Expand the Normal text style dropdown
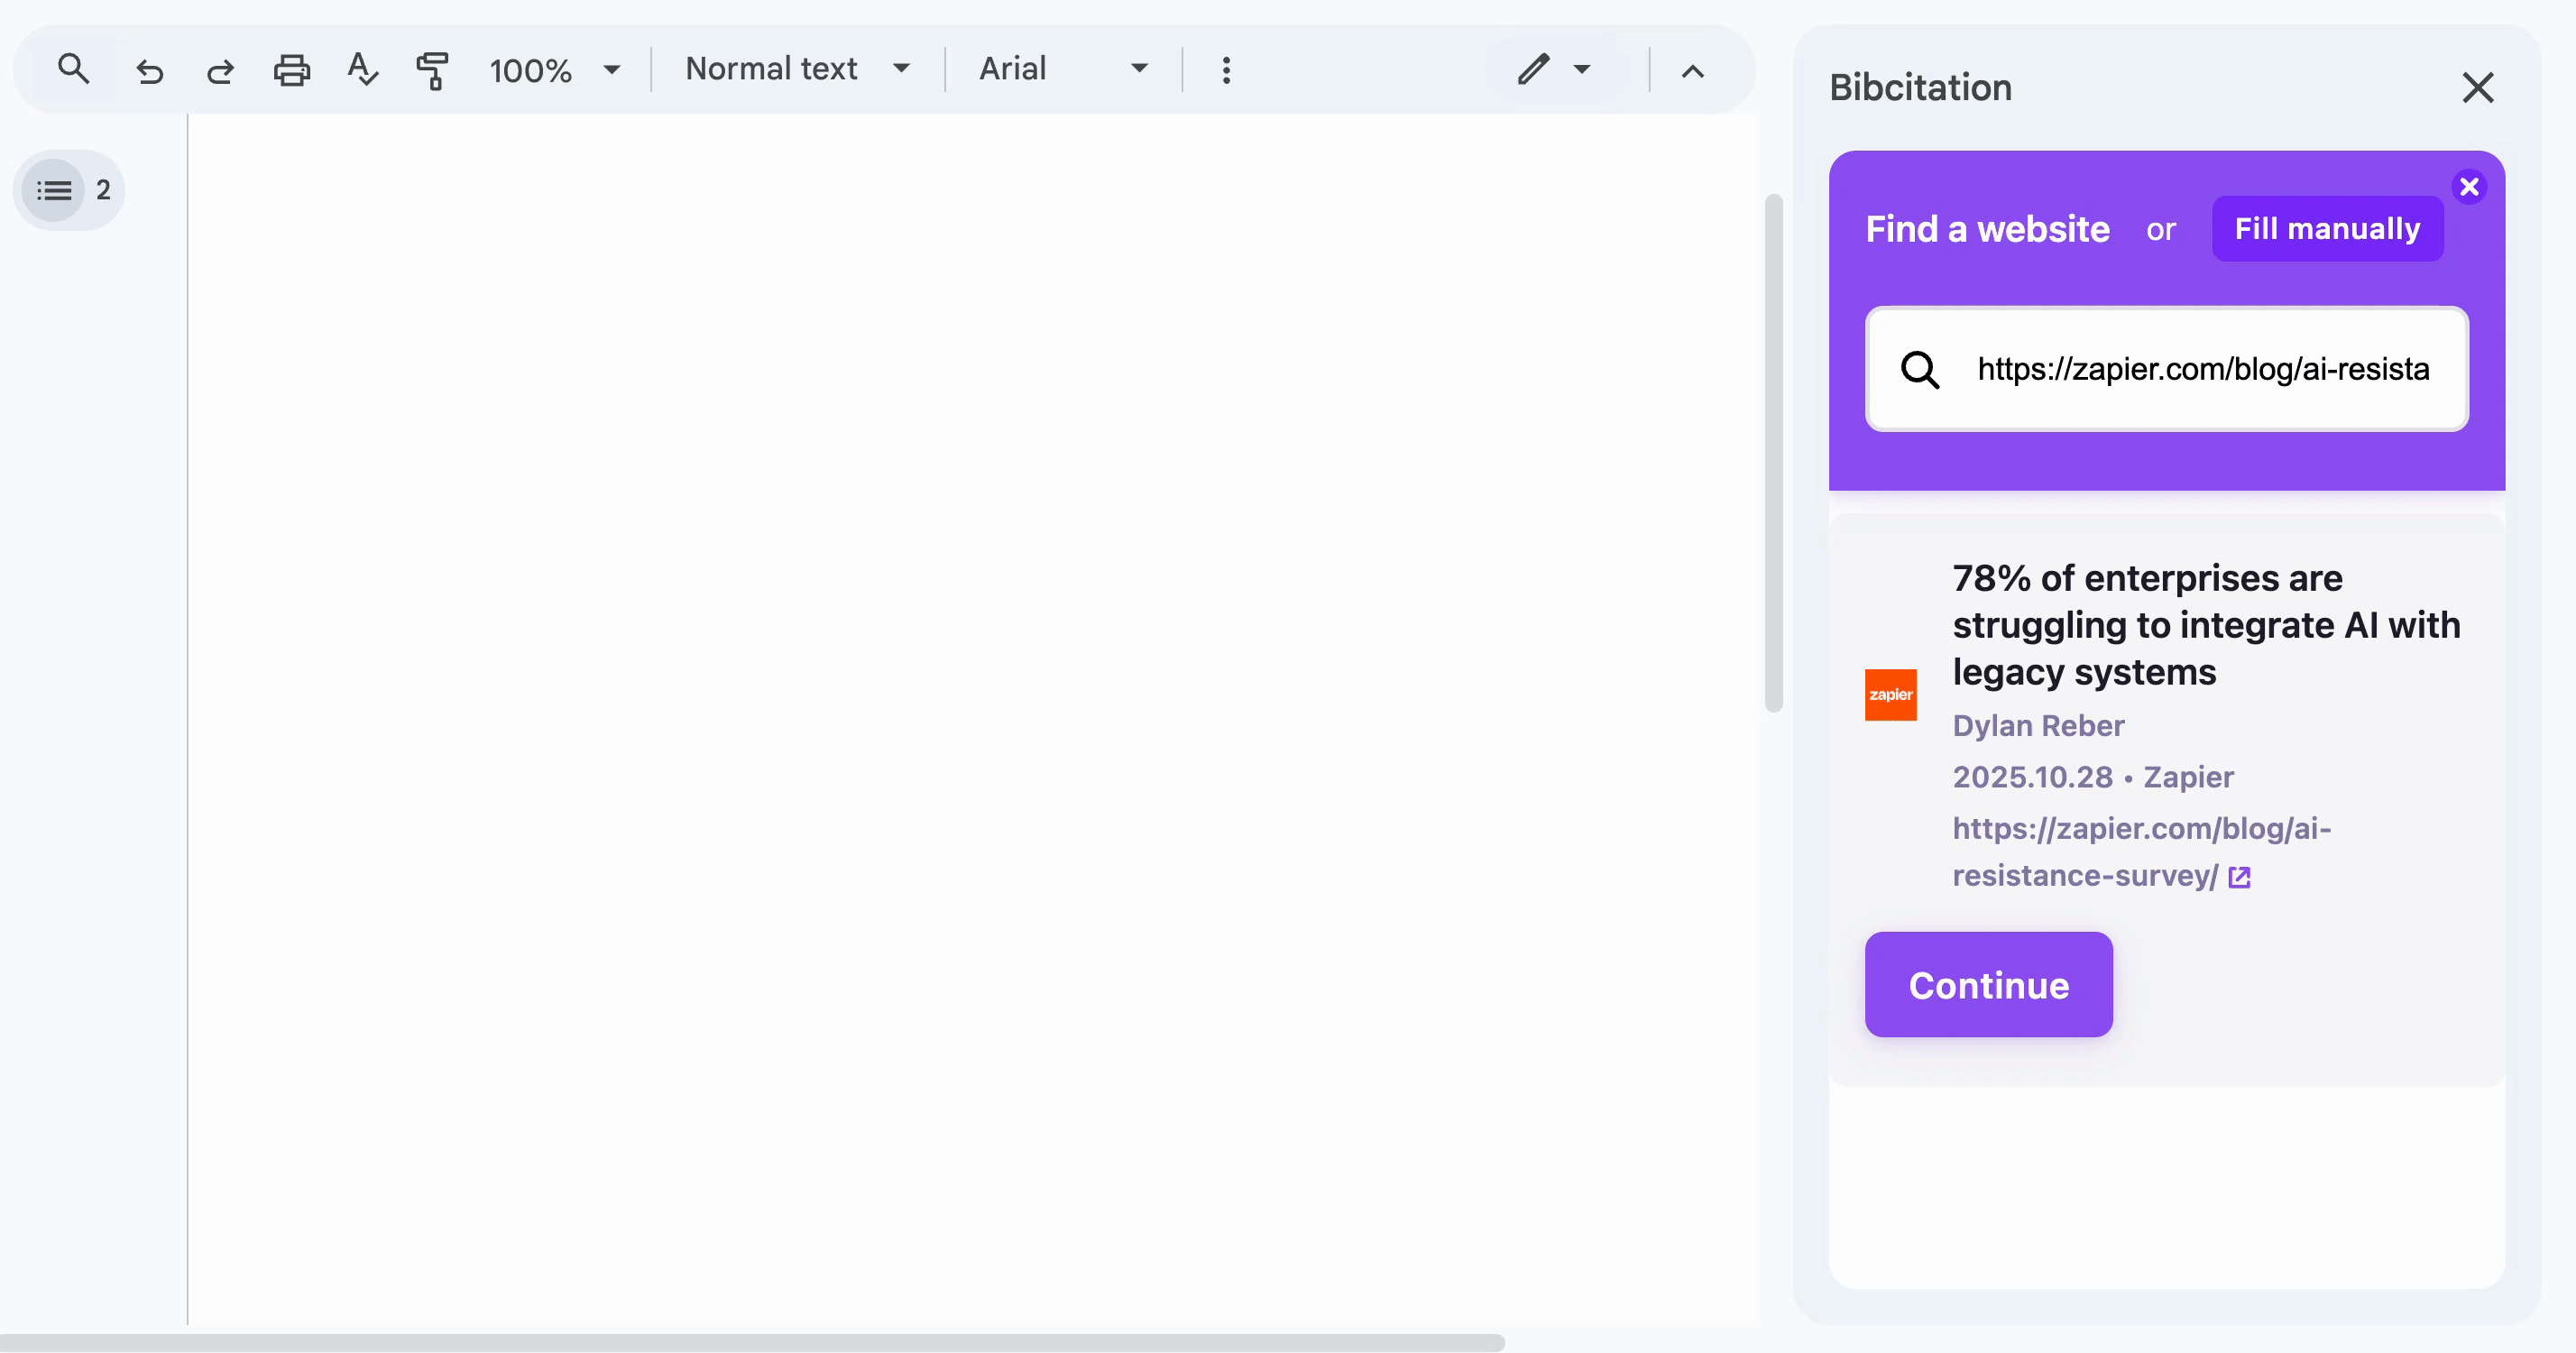 tap(797, 69)
